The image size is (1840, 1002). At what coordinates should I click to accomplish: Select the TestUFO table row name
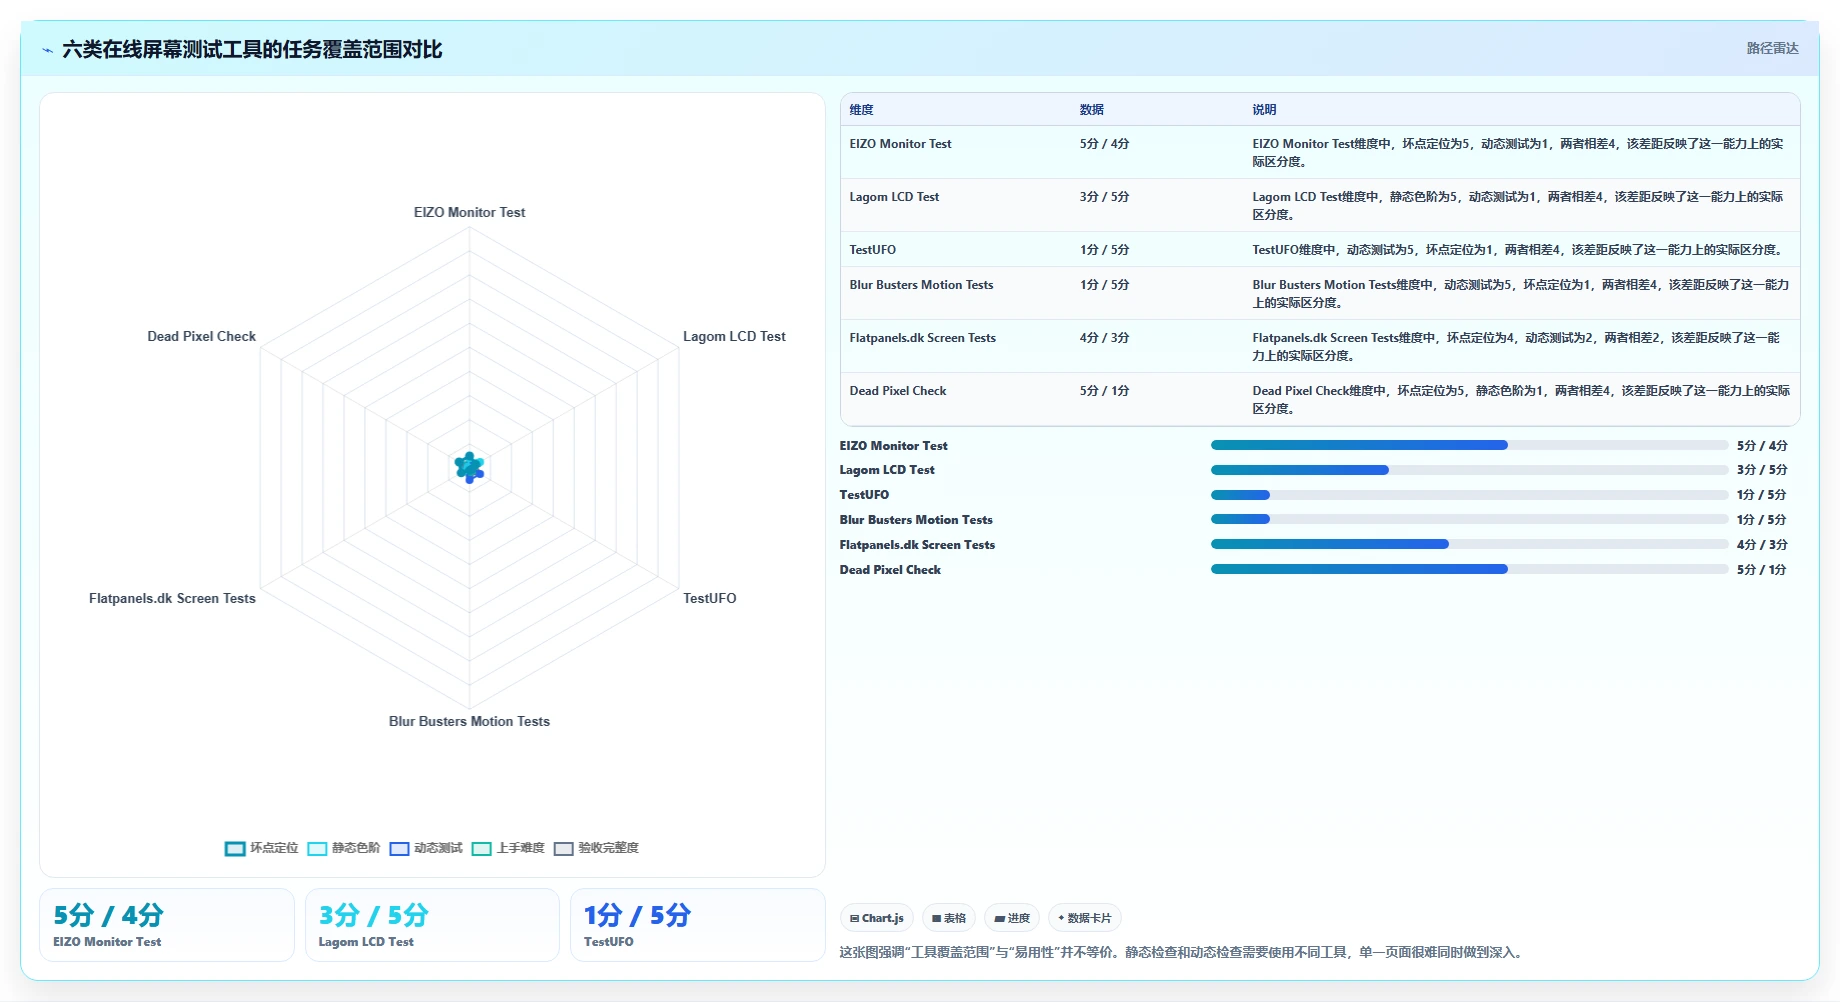pos(873,250)
